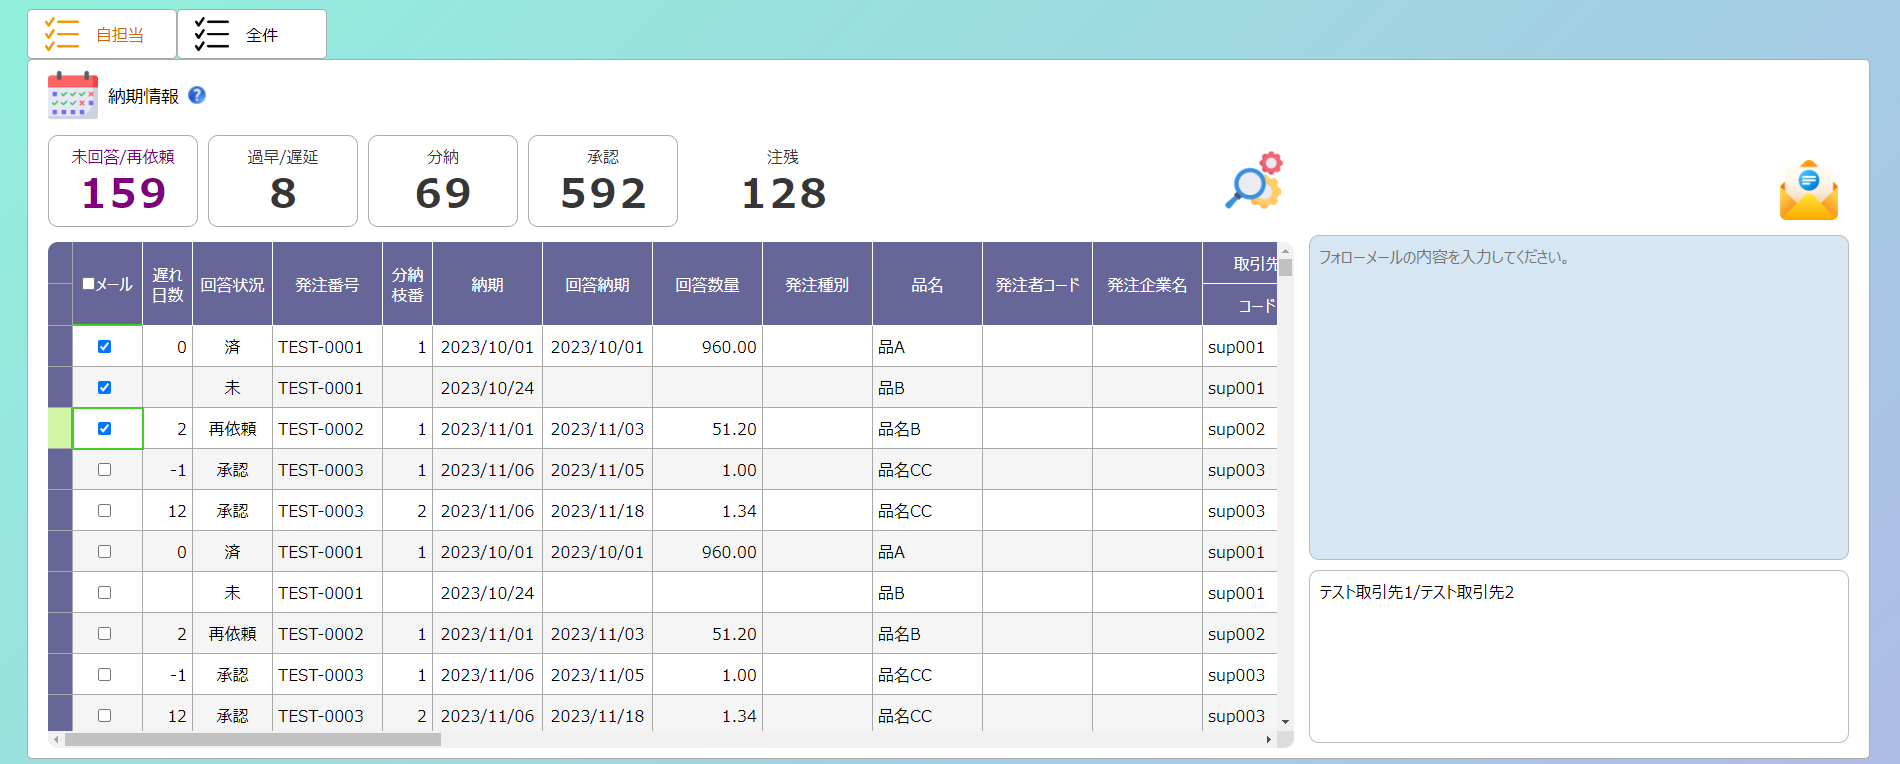The image size is (1900, 764).
Task: Uncheck the first TEST-0001 未 row checkbox
Action: click(104, 387)
